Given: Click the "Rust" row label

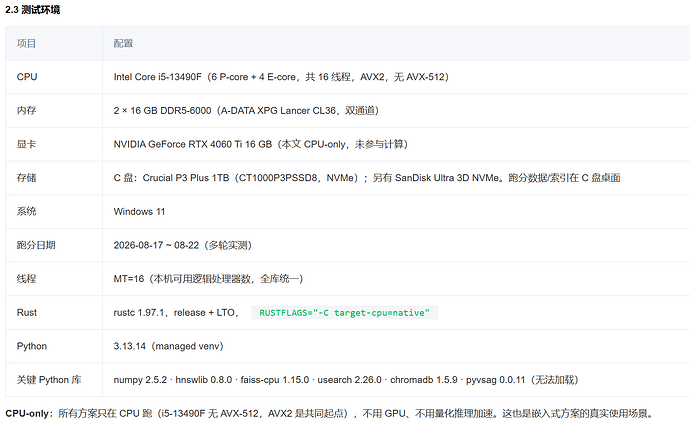Looking at the screenshot, I should coord(27,313).
